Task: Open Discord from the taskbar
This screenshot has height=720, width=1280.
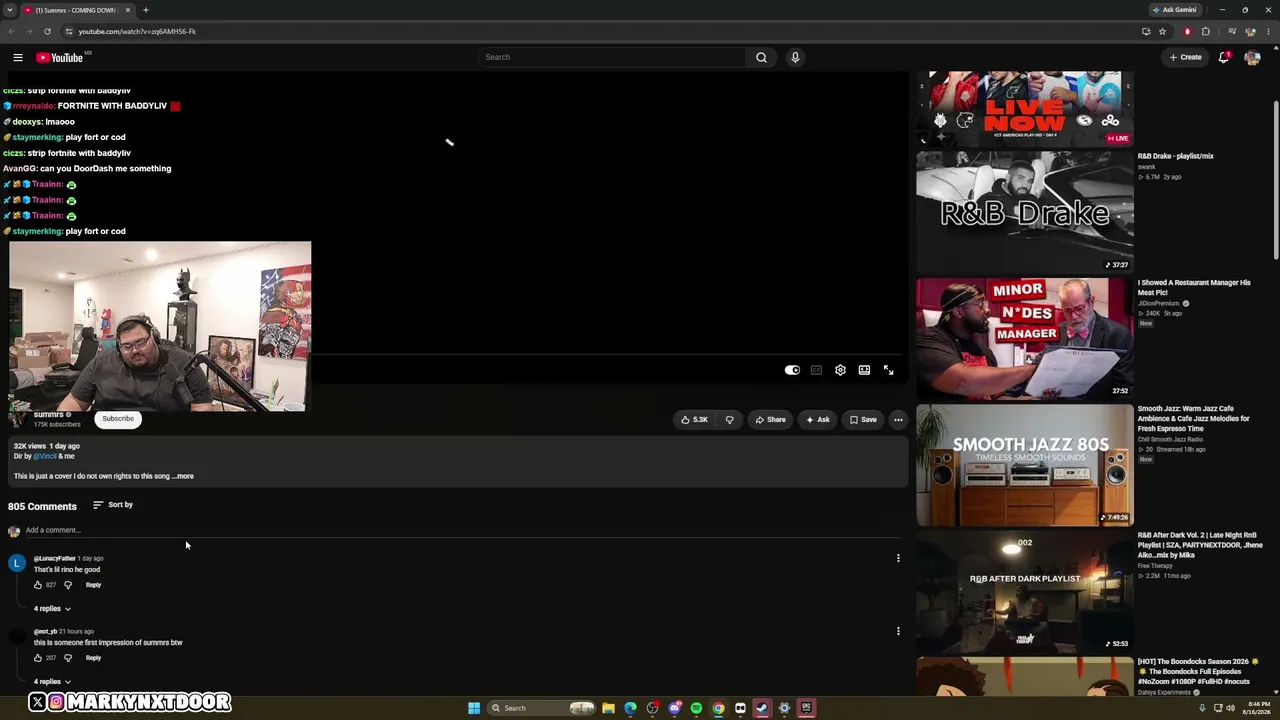Action: (674, 708)
